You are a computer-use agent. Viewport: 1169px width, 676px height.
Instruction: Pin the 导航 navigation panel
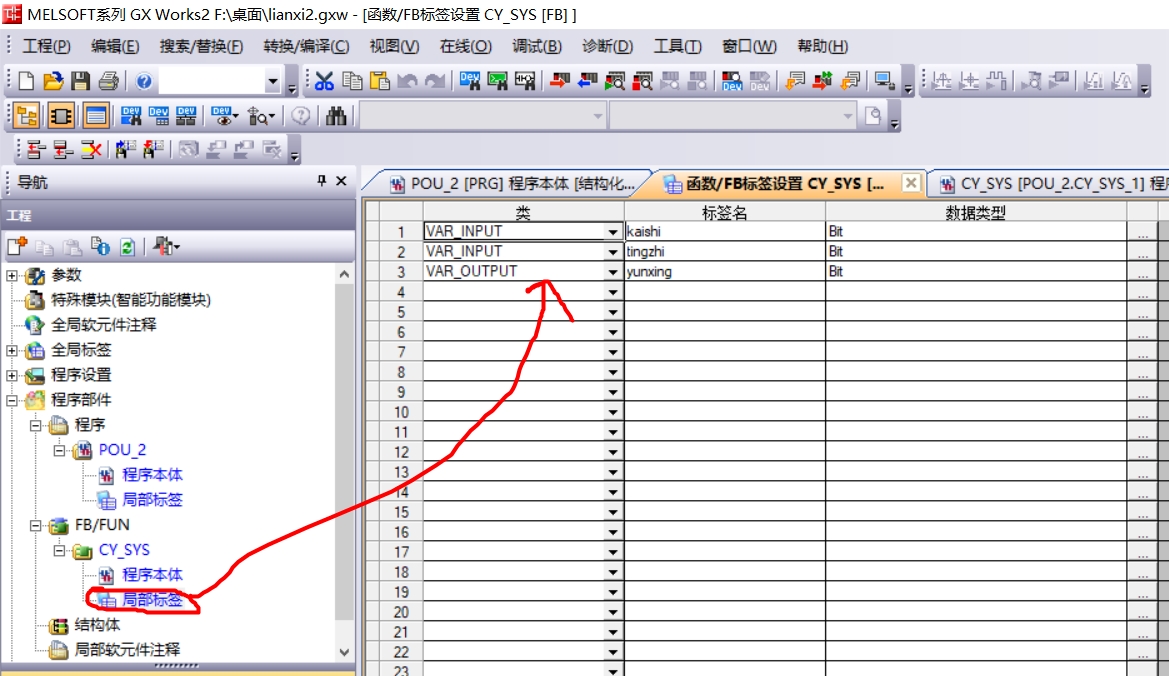[322, 181]
